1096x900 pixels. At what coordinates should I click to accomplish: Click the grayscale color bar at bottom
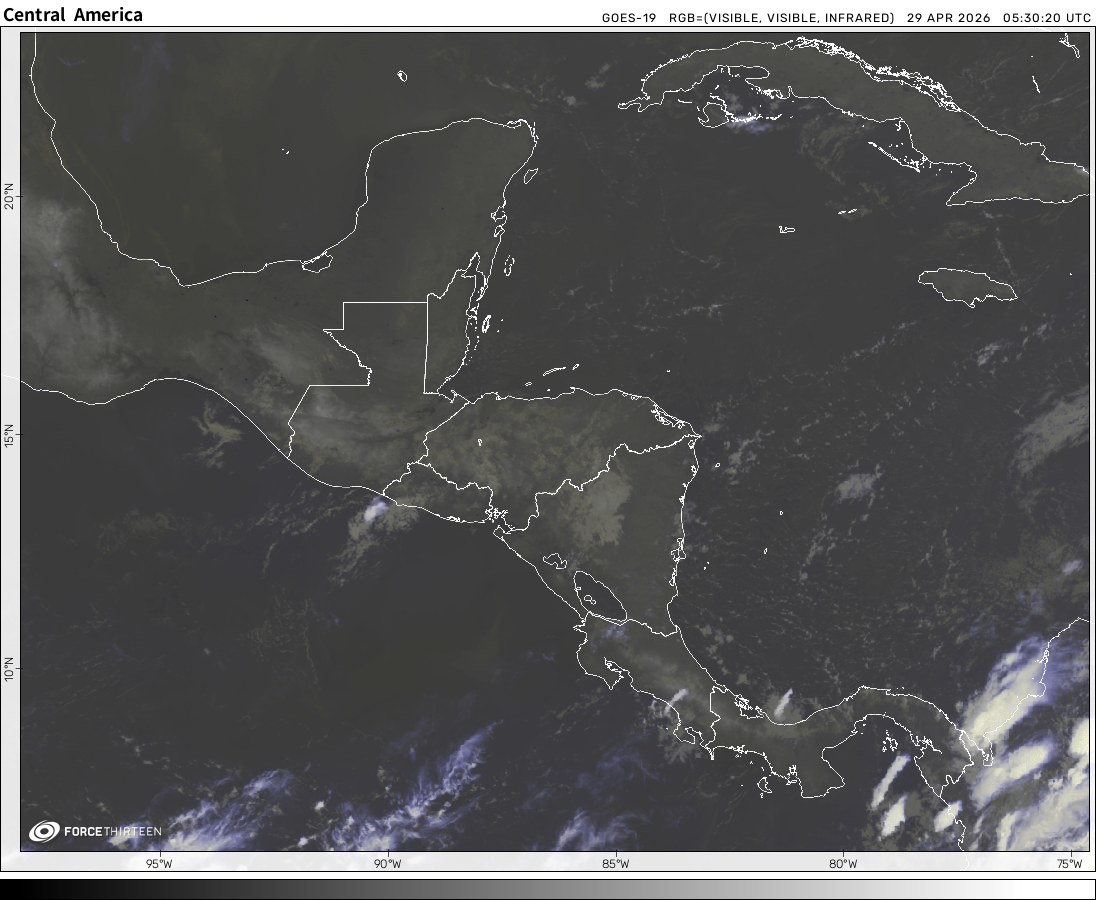tap(548, 889)
